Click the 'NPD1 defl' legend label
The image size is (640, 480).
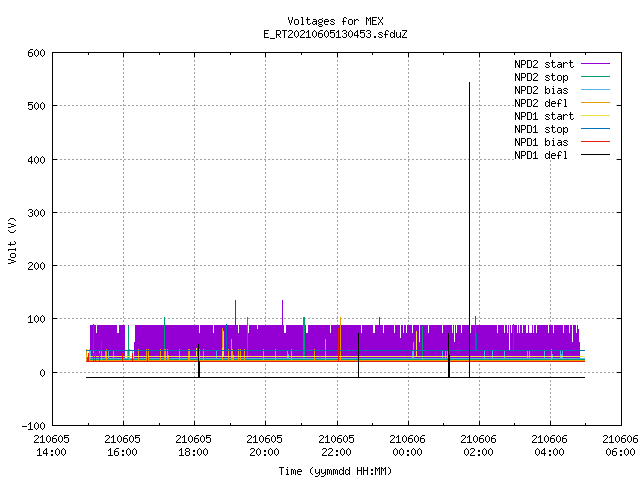coord(541,156)
